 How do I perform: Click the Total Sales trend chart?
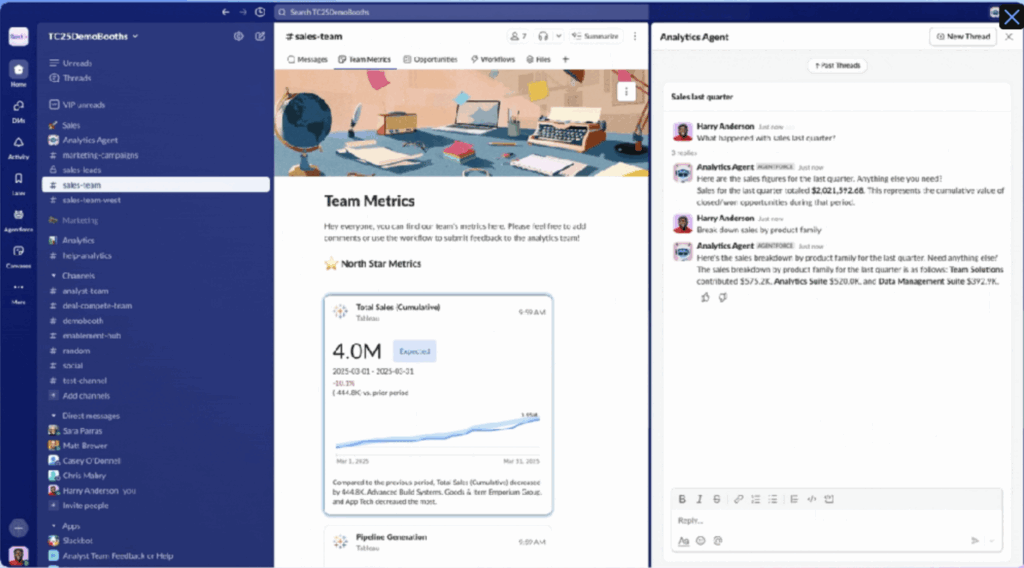point(437,432)
